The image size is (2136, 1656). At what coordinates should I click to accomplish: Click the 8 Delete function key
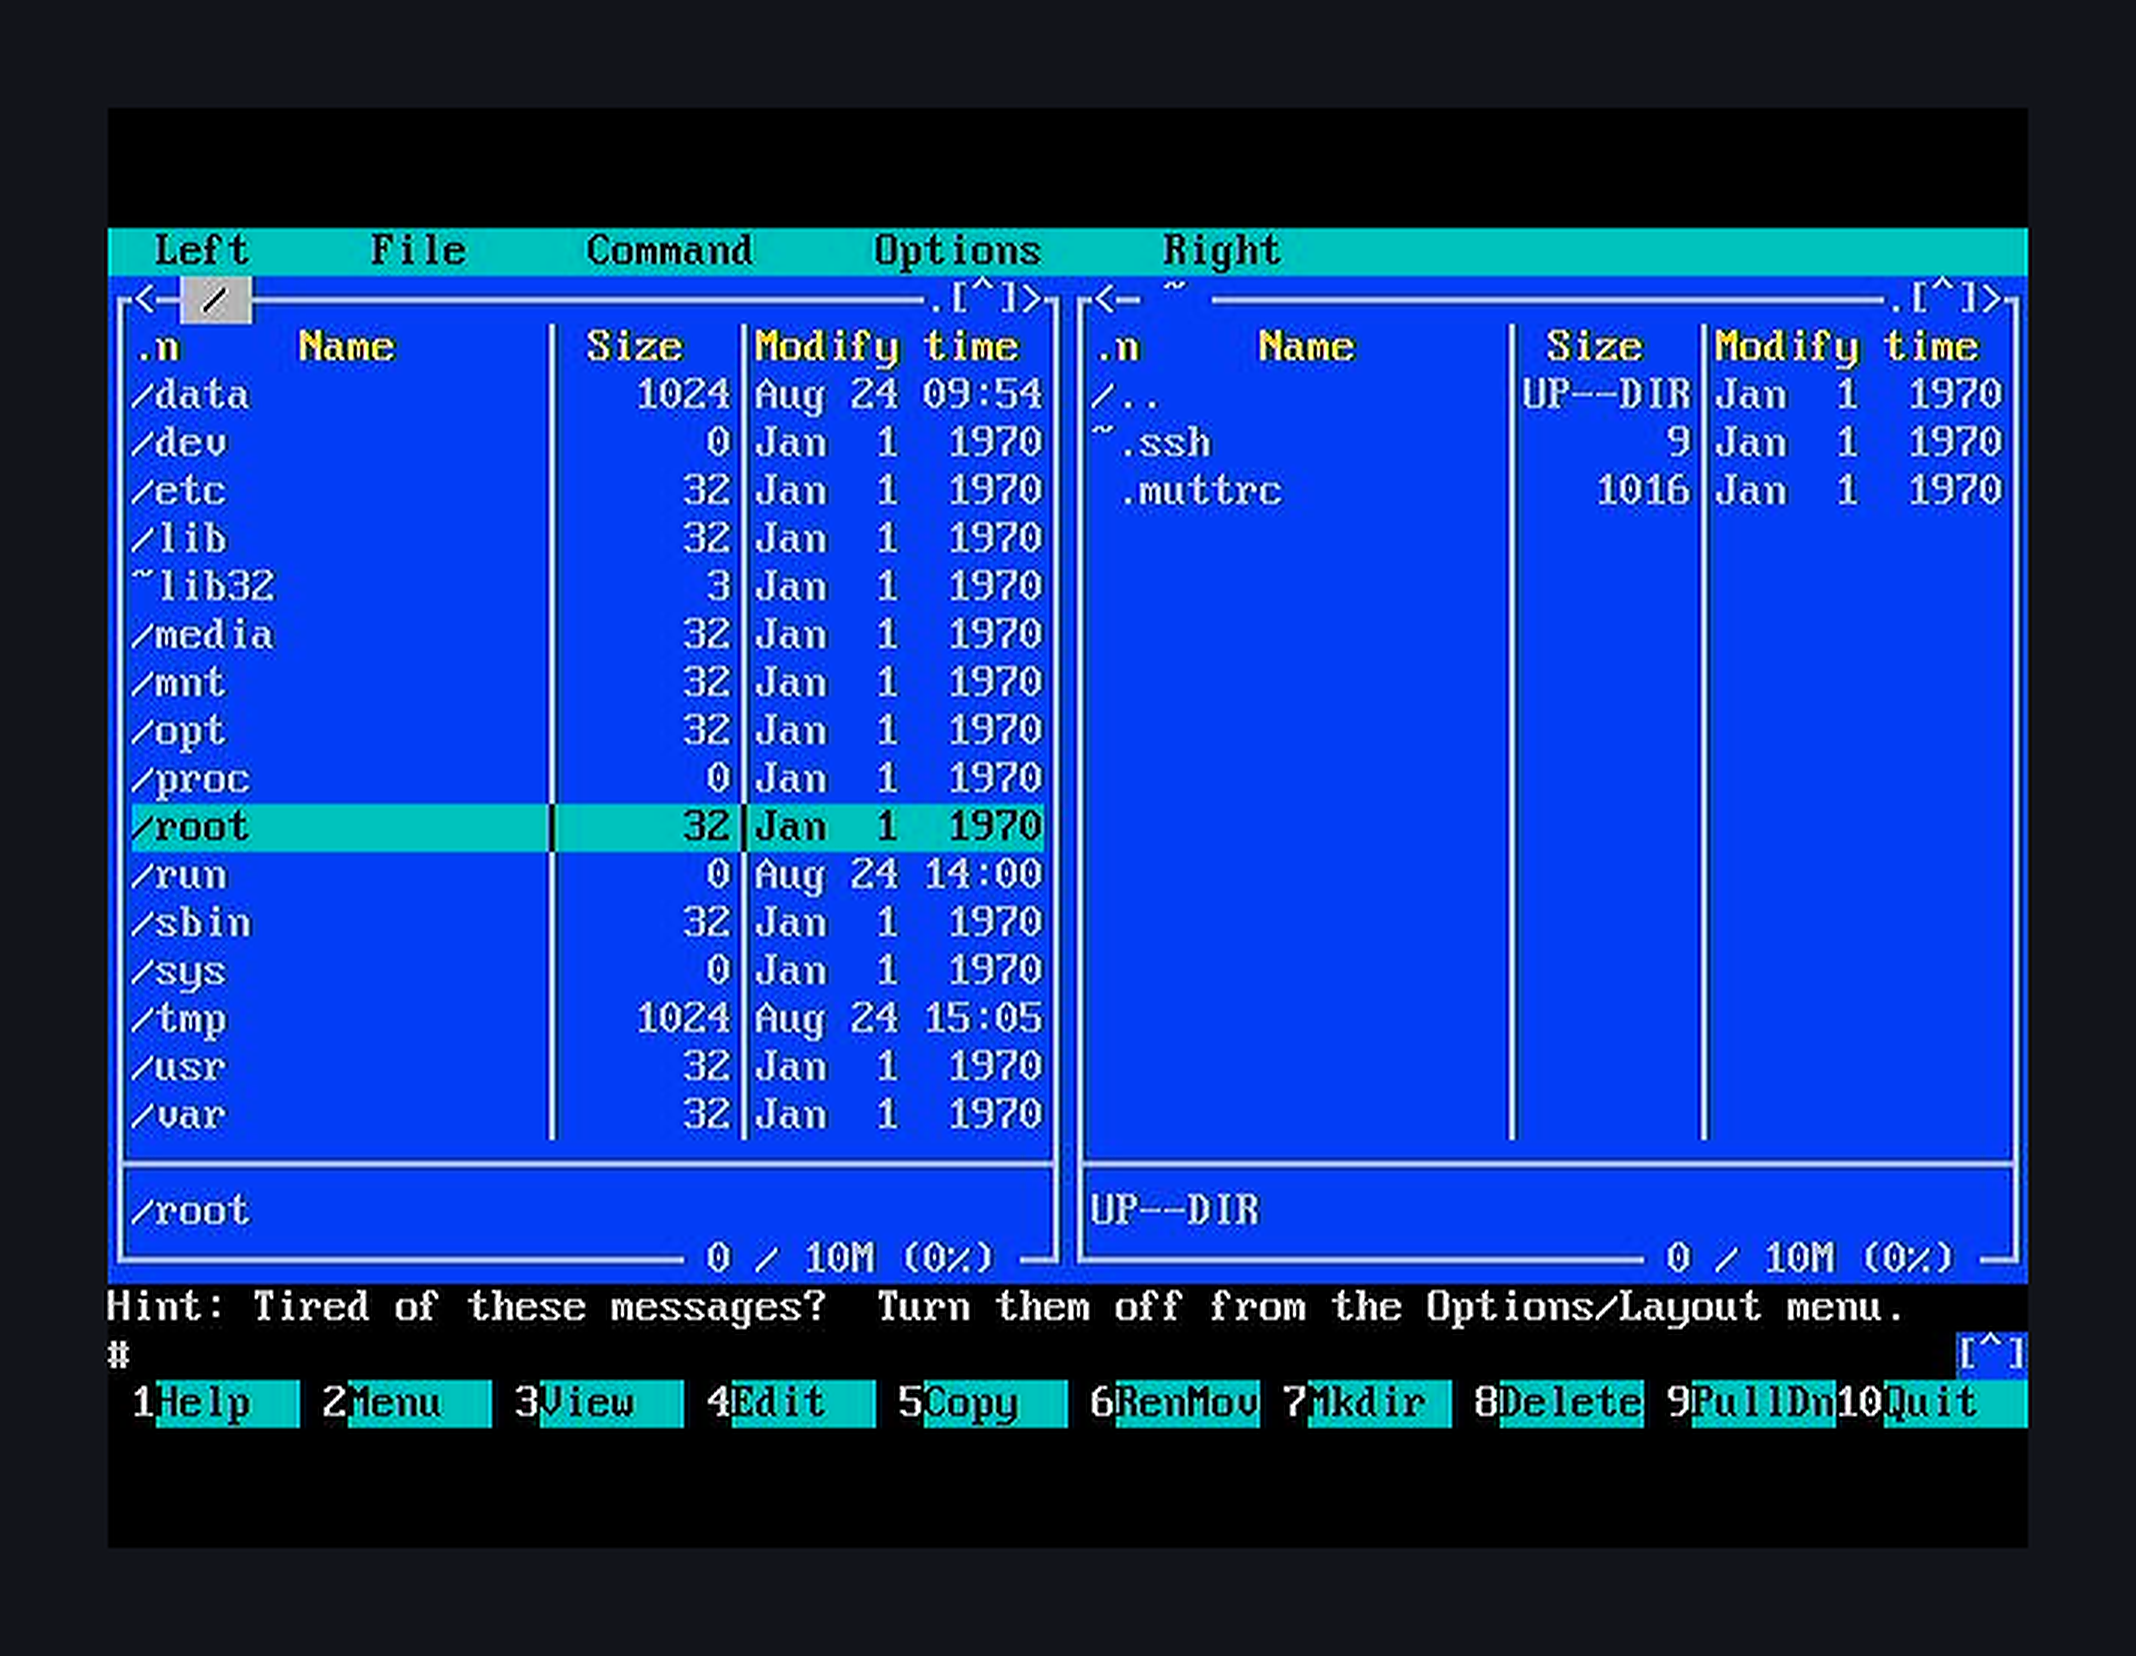pyautogui.click(x=1559, y=1403)
